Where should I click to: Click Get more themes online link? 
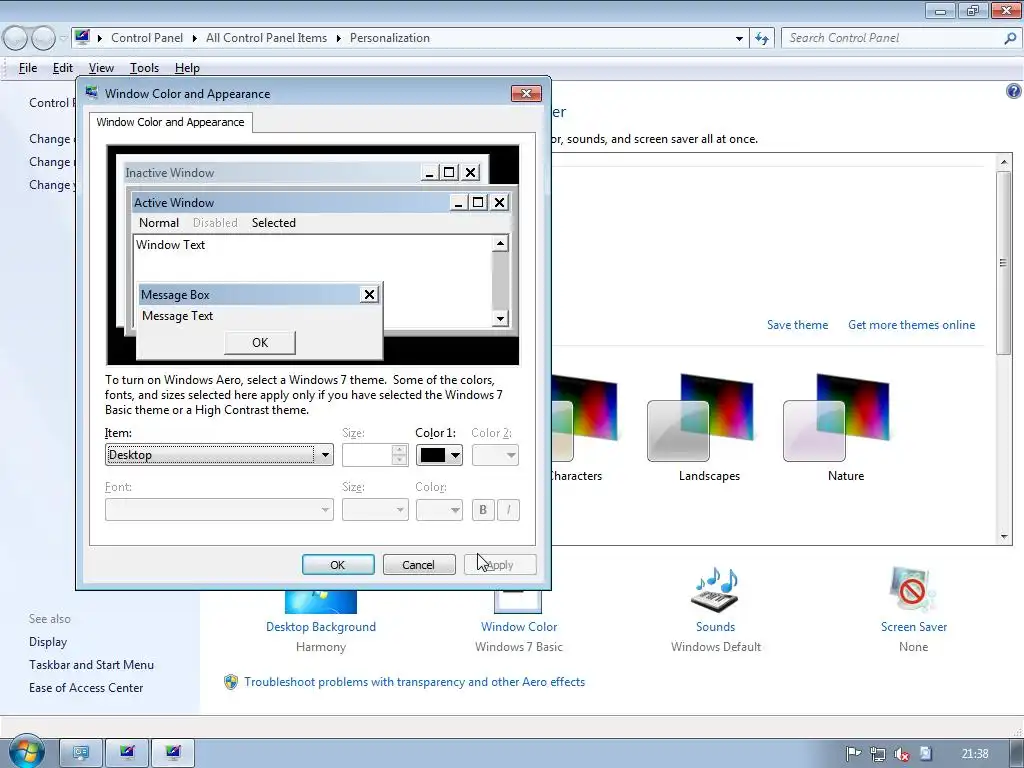pyautogui.click(x=911, y=325)
